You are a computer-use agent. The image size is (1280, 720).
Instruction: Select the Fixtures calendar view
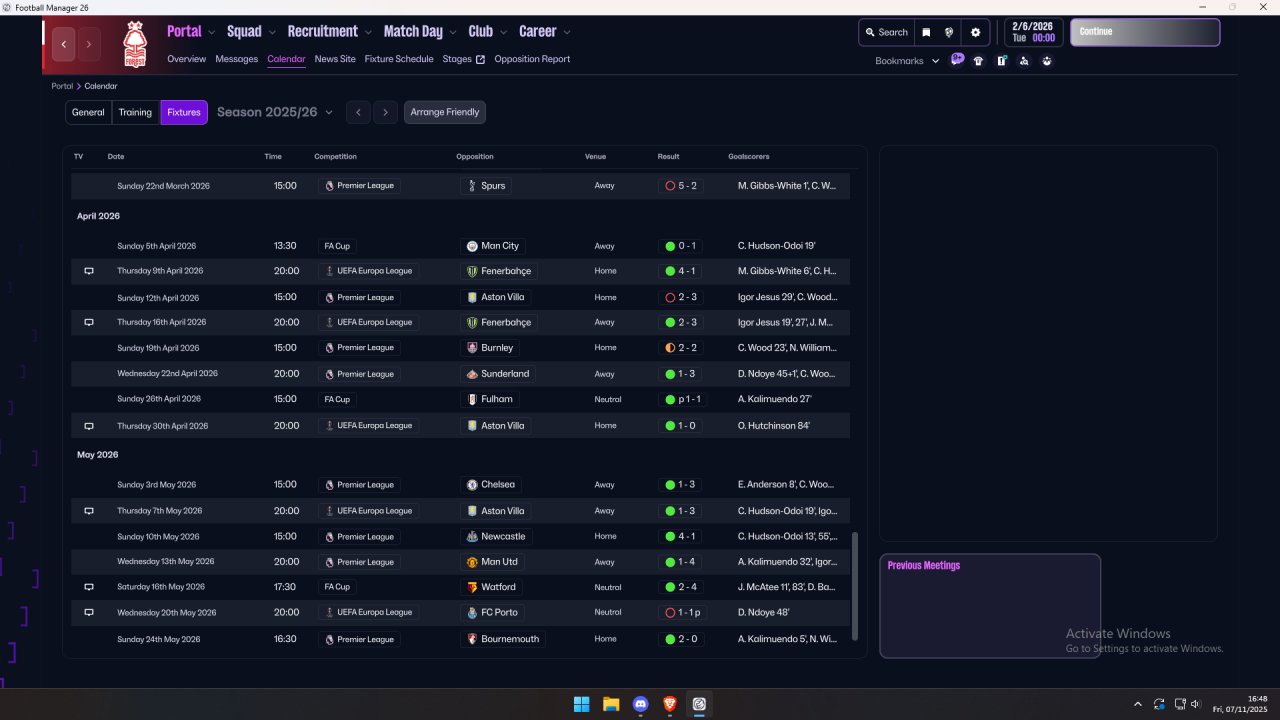[184, 112]
